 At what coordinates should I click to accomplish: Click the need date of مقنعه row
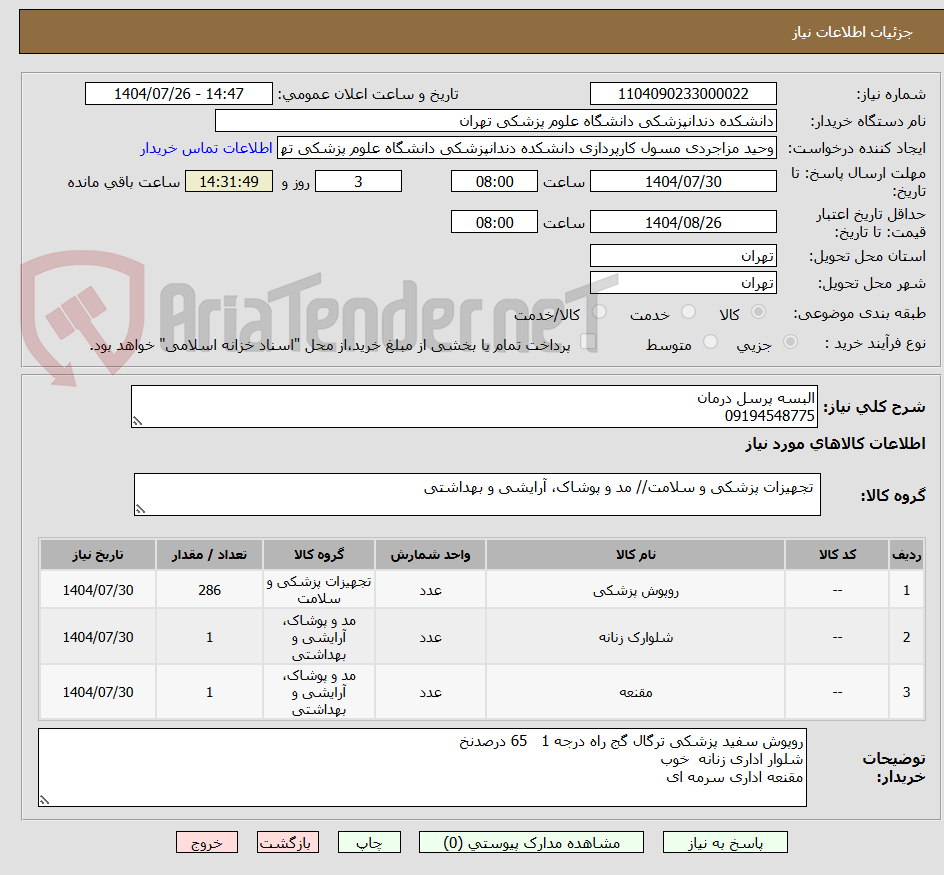[x=98, y=692]
